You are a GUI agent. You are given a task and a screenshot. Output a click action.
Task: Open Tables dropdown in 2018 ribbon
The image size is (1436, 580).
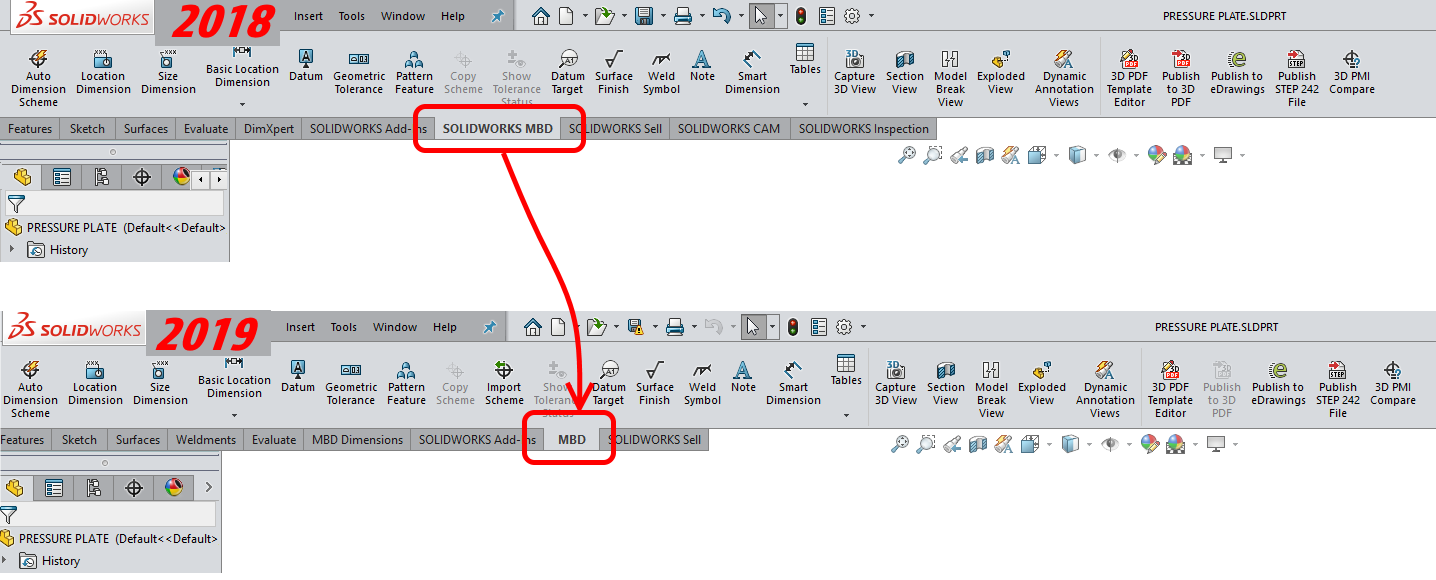click(805, 104)
